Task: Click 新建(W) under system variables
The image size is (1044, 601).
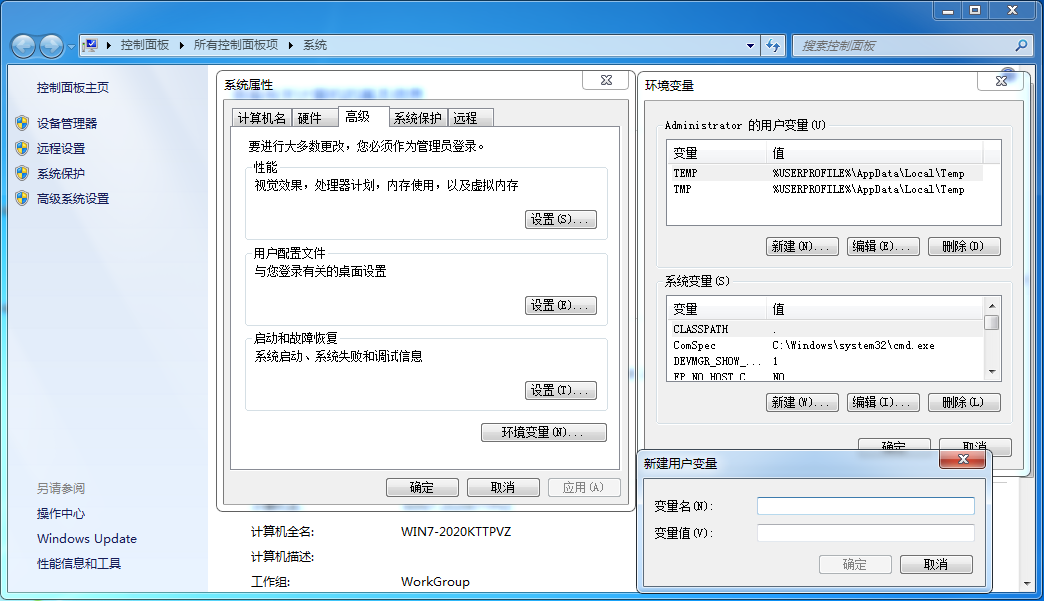Action: (x=802, y=402)
